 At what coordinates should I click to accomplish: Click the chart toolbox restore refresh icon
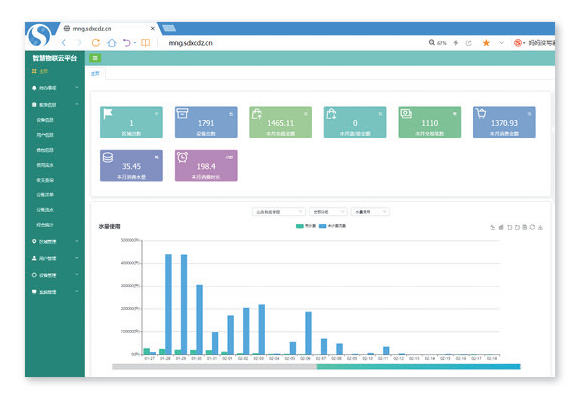coord(532,227)
